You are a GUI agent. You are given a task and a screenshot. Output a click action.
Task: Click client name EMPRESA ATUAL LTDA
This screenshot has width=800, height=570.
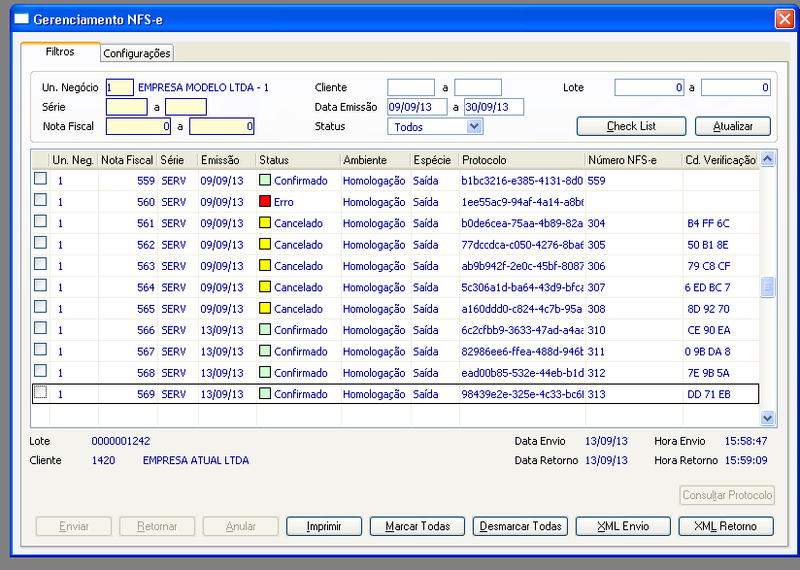click(x=196, y=460)
